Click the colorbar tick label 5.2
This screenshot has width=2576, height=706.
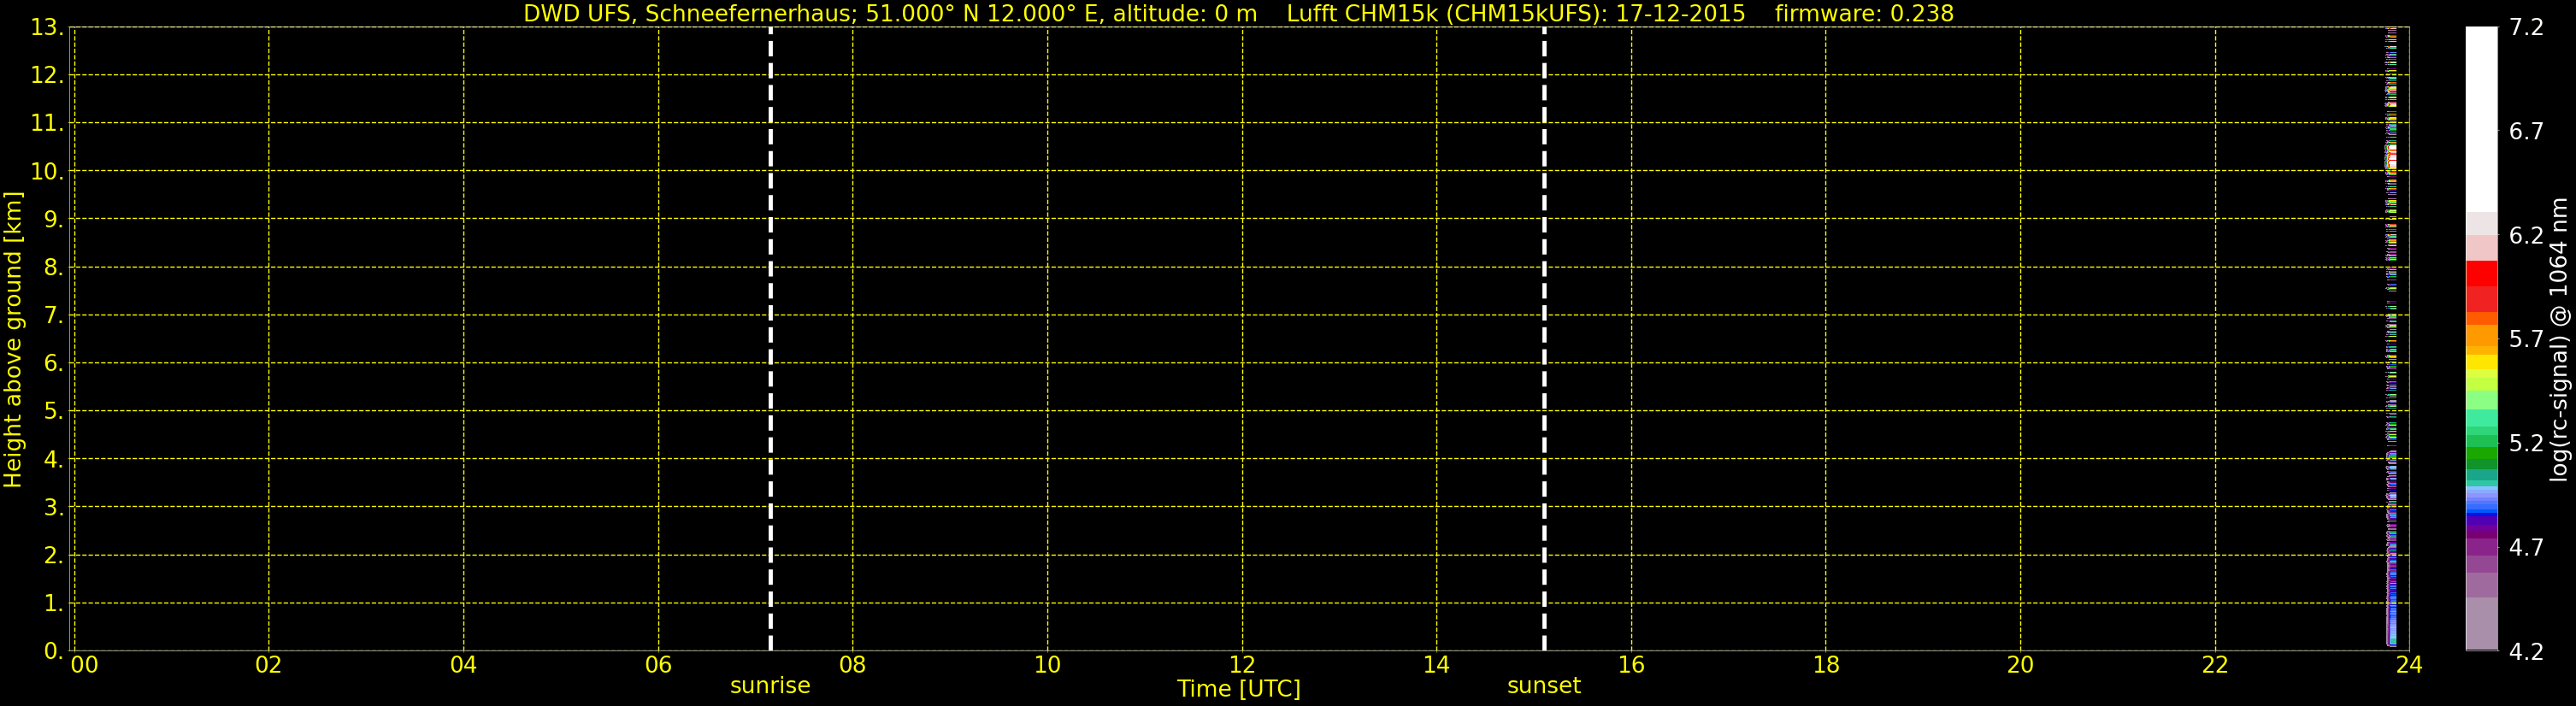point(2526,443)
